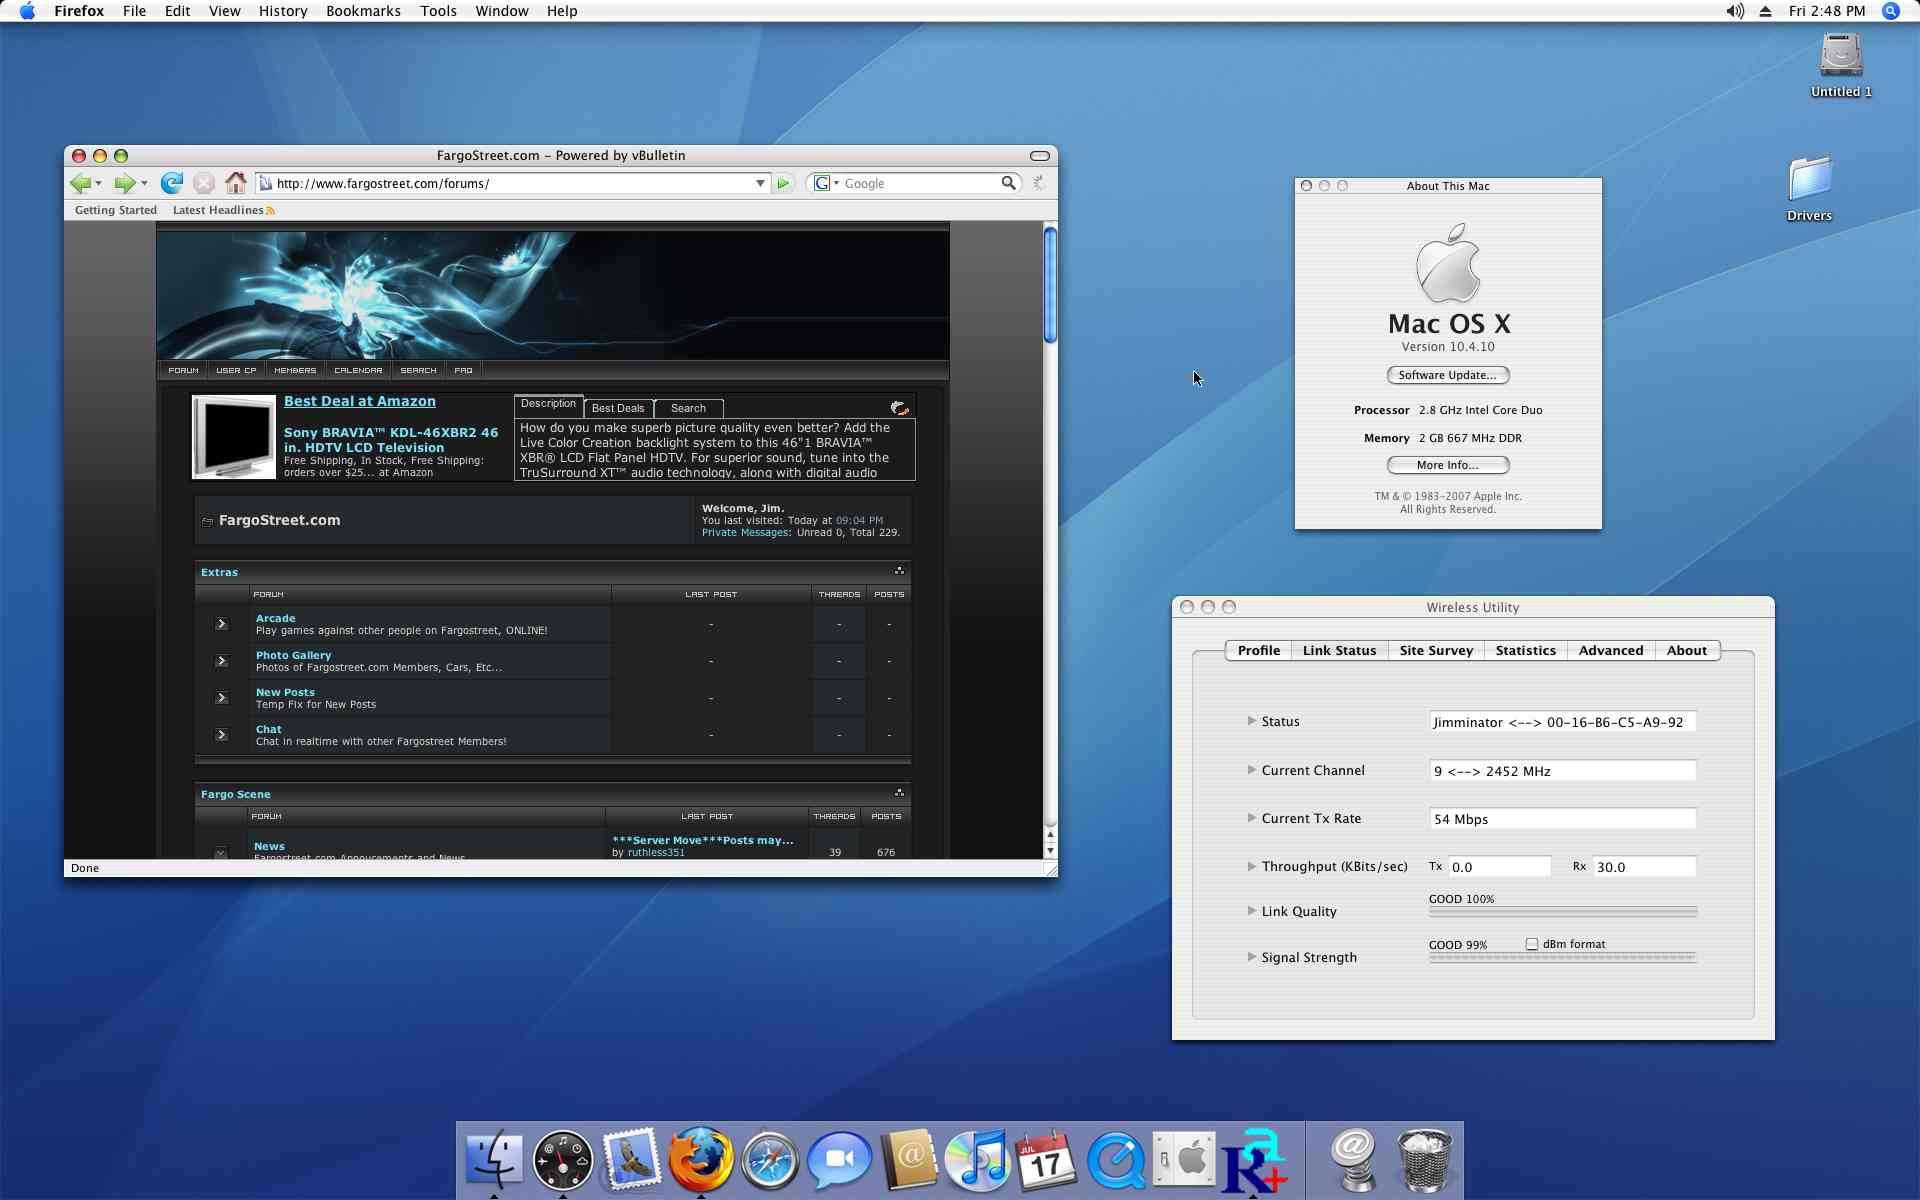Expand the Link Quality disclosure triangle
This screenshot has width=1920, height=1200.
1251,911
